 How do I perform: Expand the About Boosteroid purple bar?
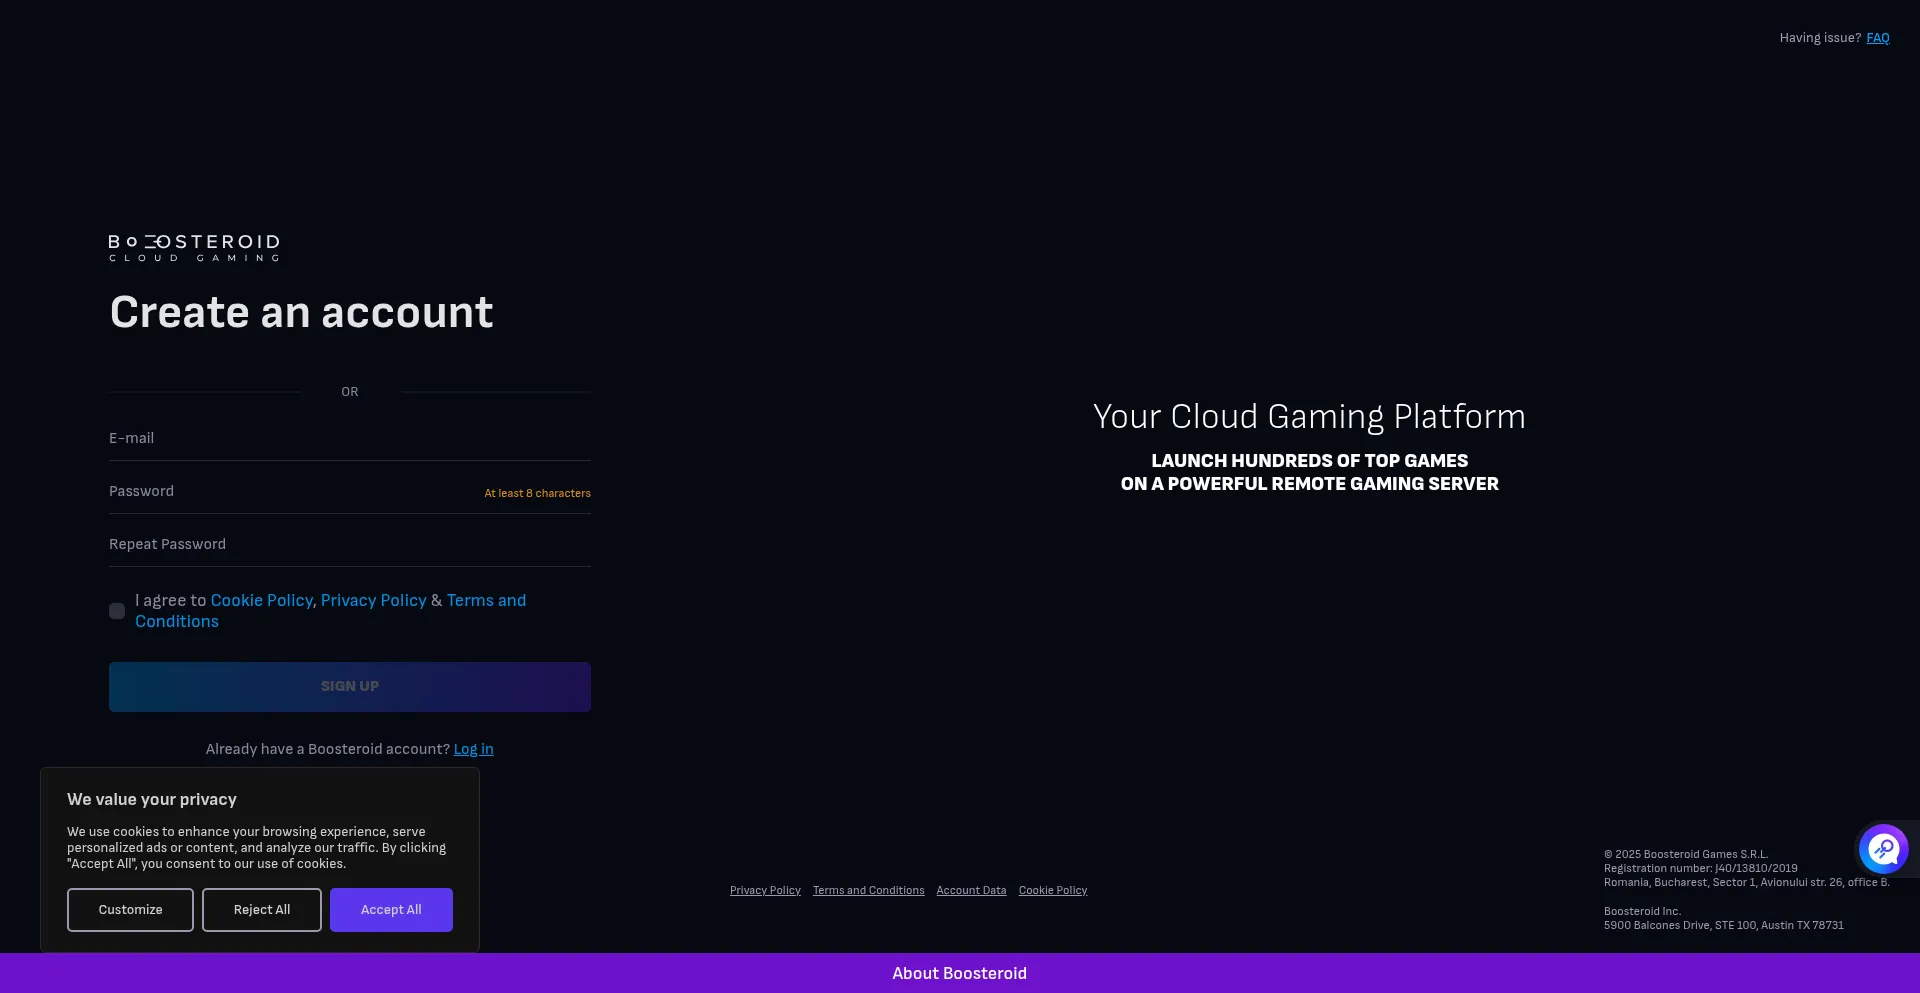pos(960,973)
